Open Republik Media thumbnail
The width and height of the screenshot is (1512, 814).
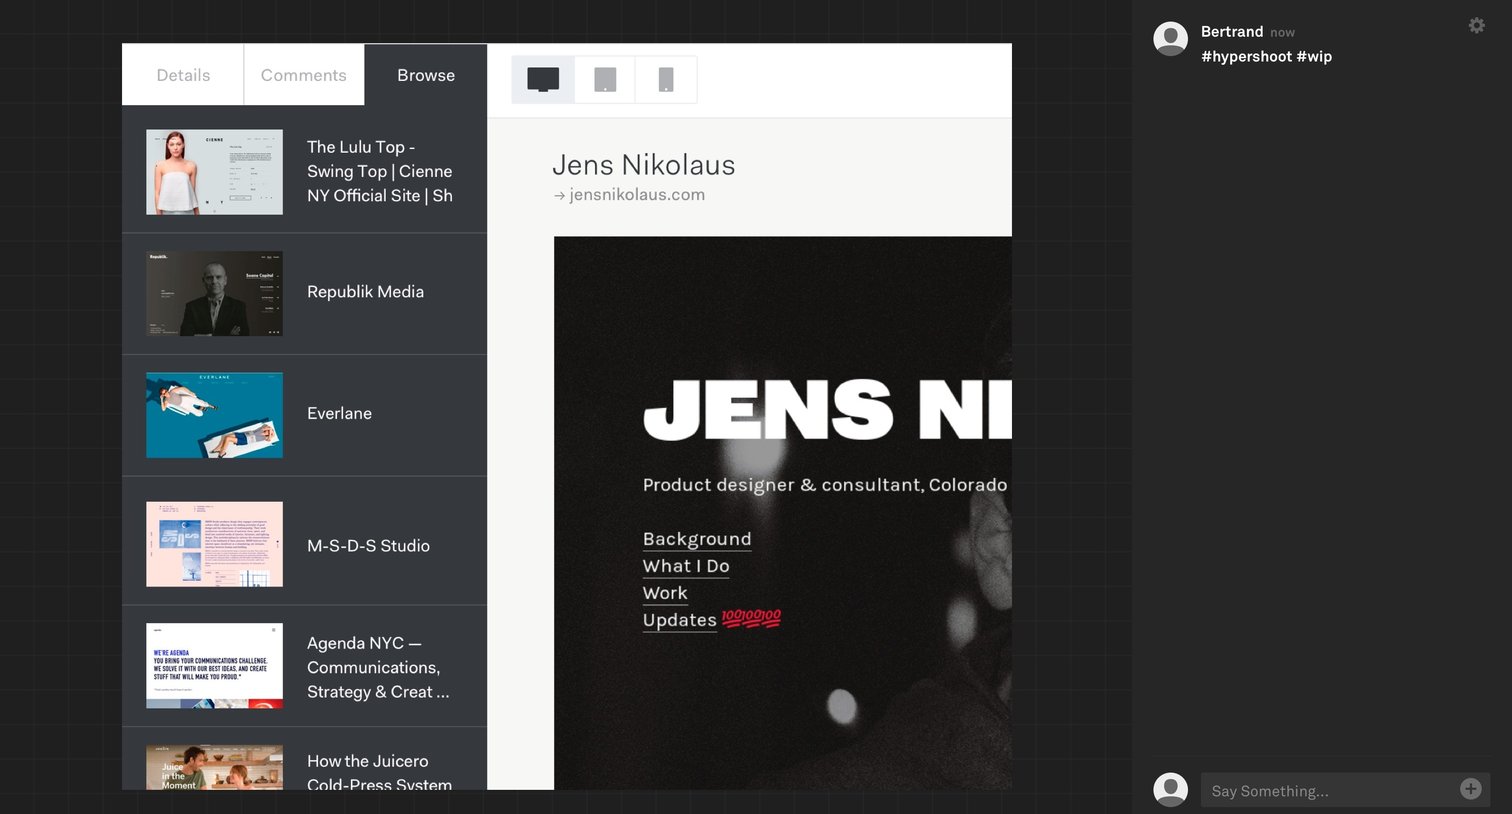[x=214, y=293]
